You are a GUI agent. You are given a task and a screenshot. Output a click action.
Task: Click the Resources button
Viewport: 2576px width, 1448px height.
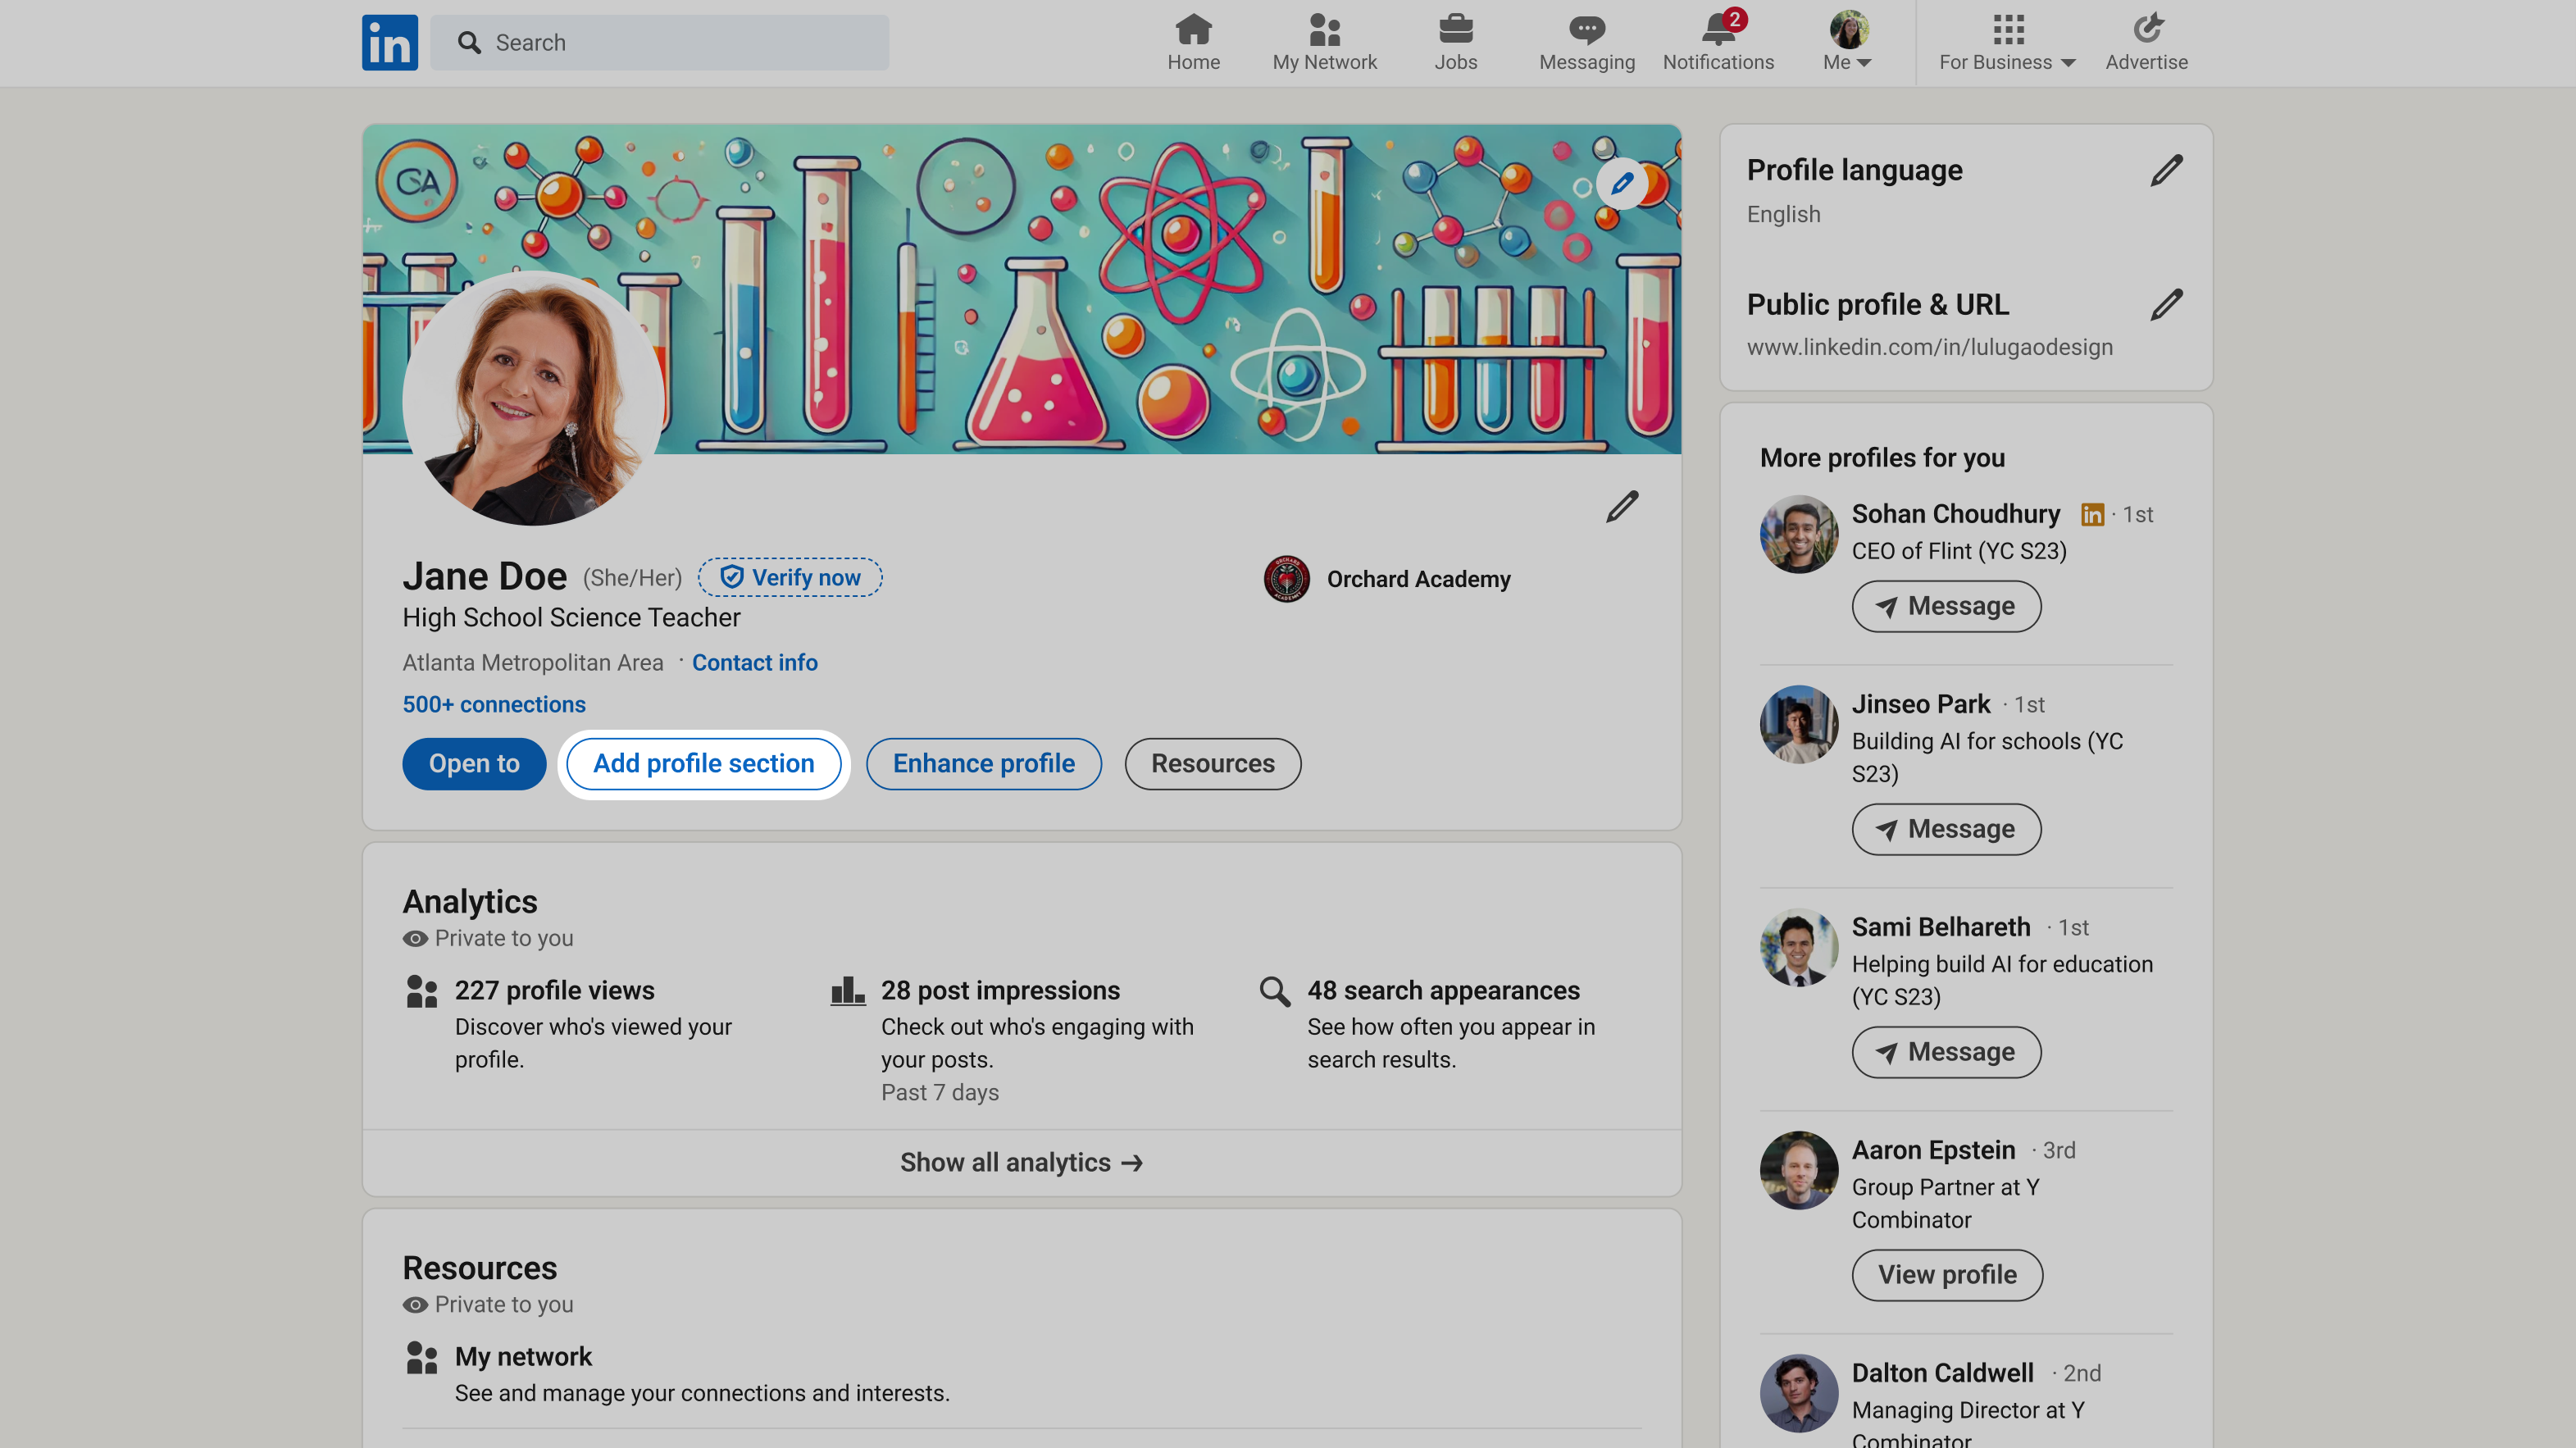coord(1212,764)
